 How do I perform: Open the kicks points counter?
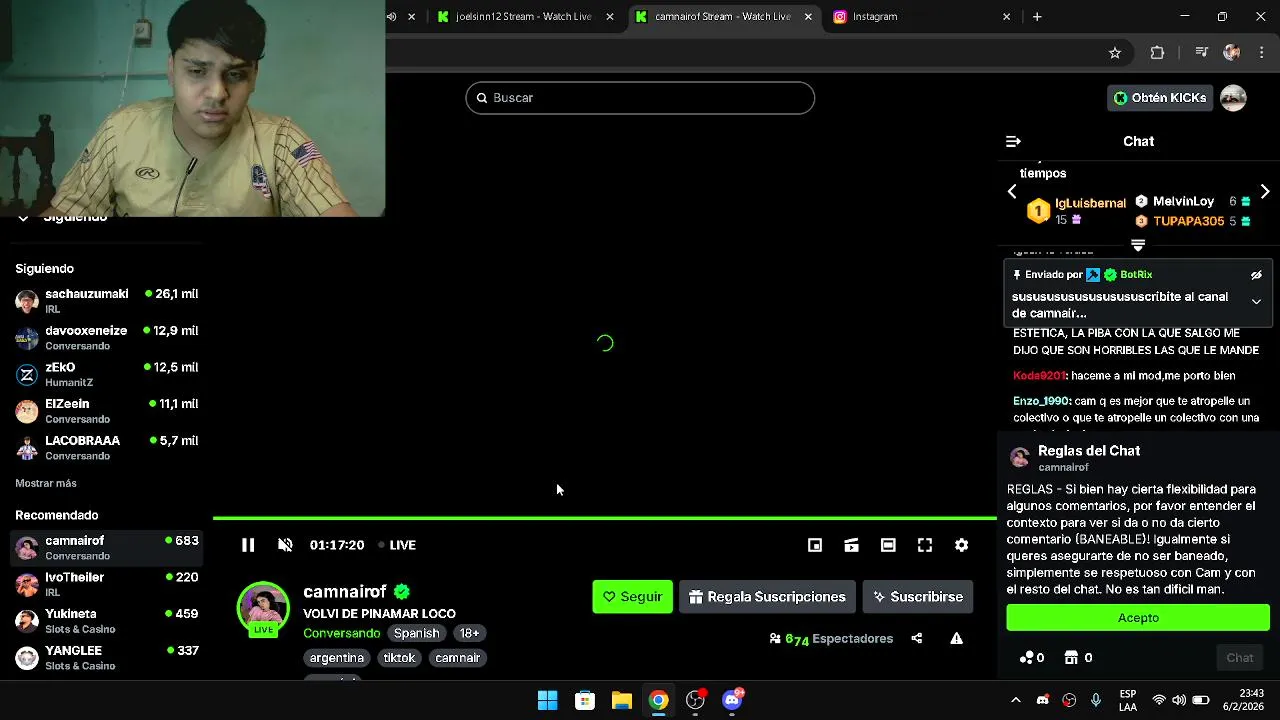(x=1032, y=658)
